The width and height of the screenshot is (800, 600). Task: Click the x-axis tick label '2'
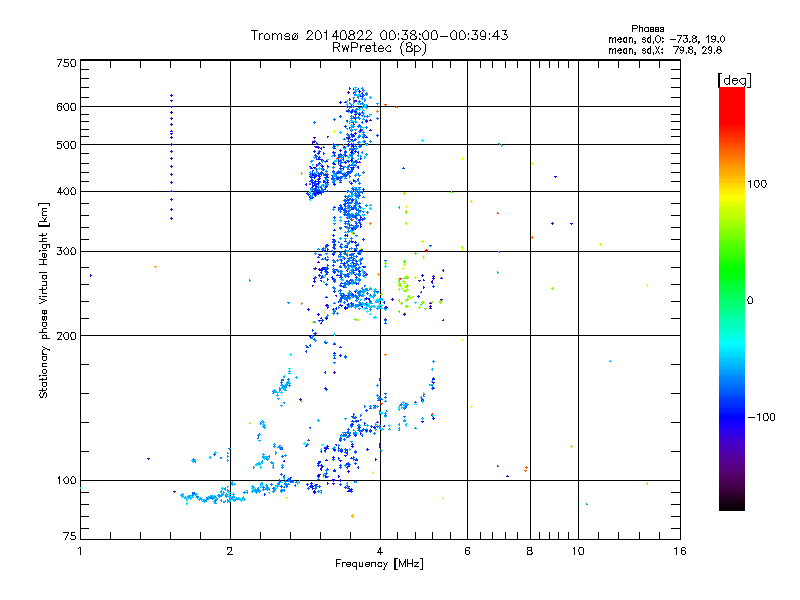[230, 551]
